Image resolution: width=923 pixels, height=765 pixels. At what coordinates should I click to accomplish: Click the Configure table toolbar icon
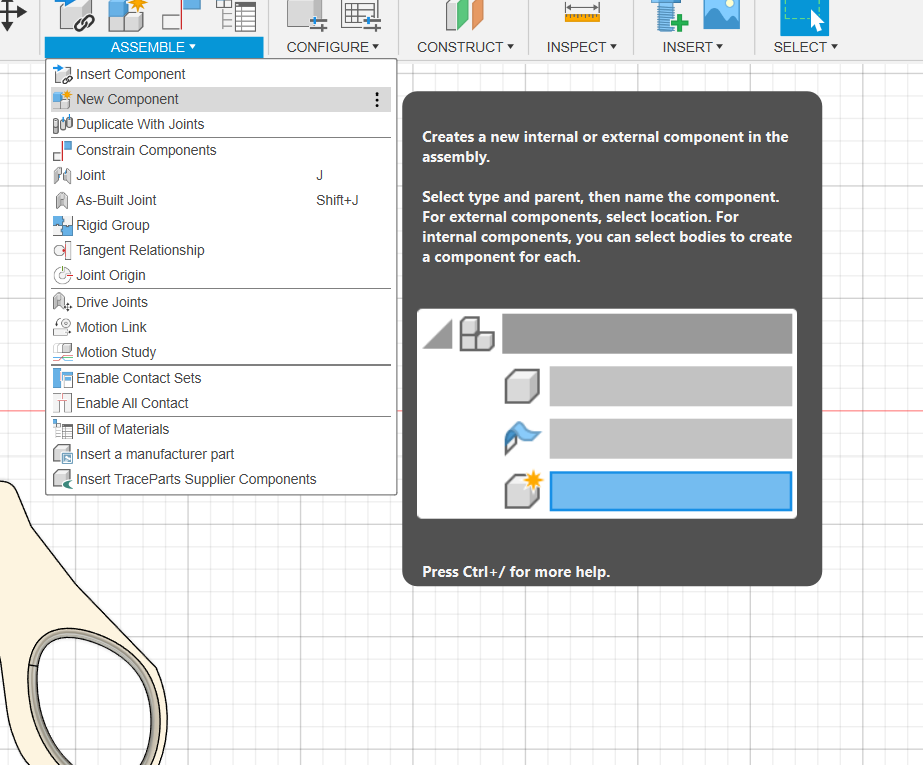tap(361, 14)
